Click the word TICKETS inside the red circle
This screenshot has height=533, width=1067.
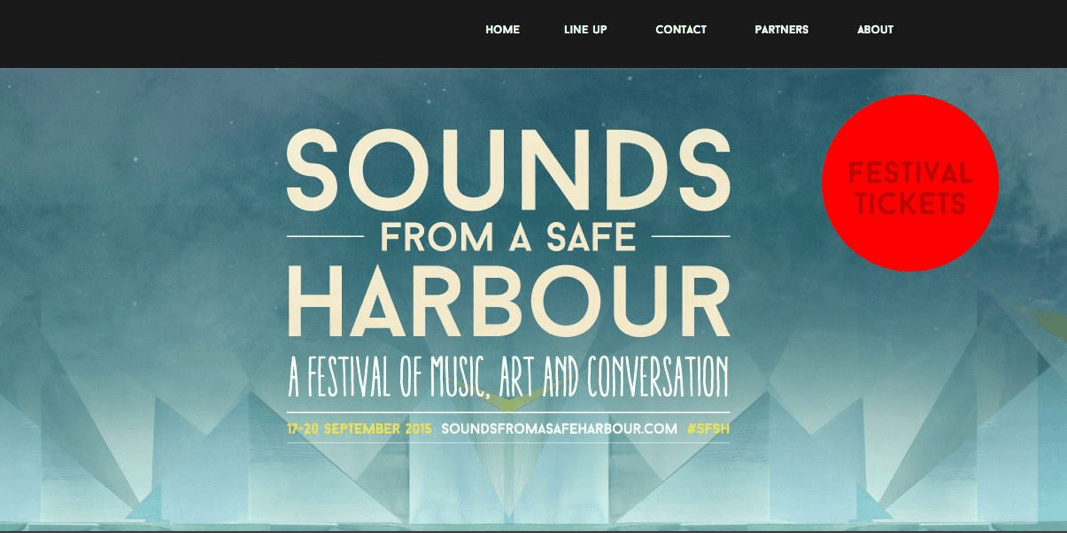tap(910, 203)
